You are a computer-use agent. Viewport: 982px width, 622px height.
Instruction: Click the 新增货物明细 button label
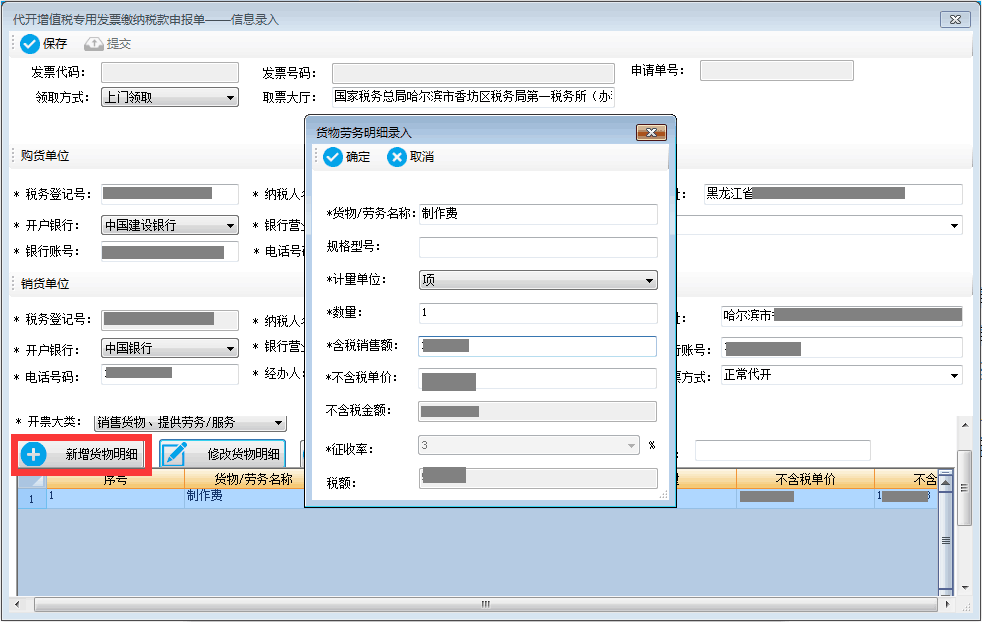[101, 455]
